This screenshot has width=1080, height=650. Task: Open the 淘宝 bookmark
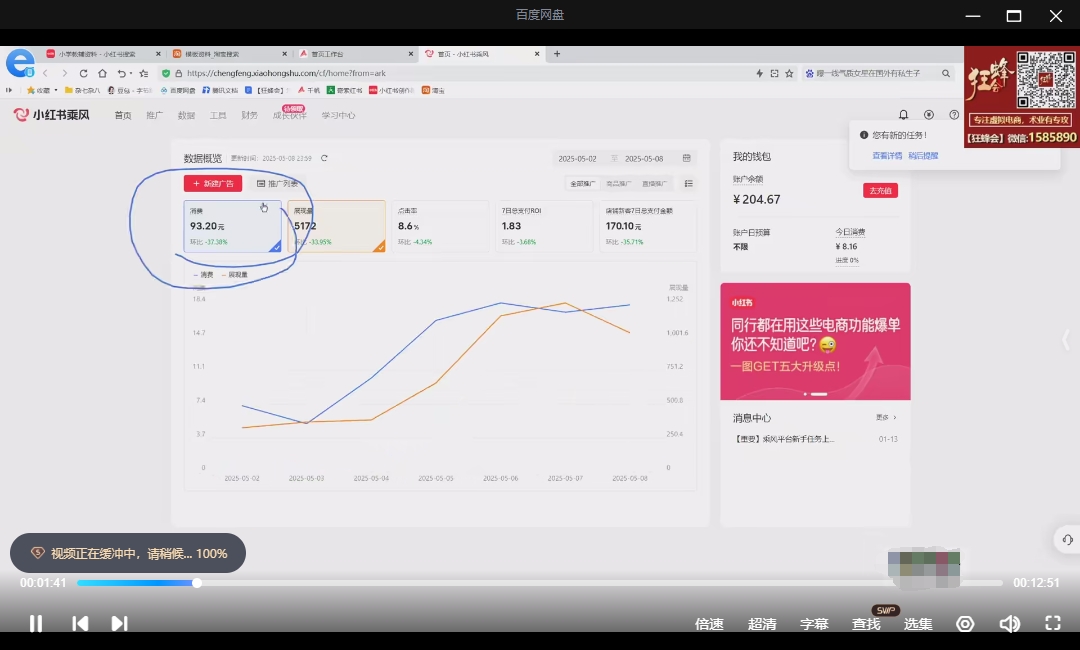tap(433, 90)
